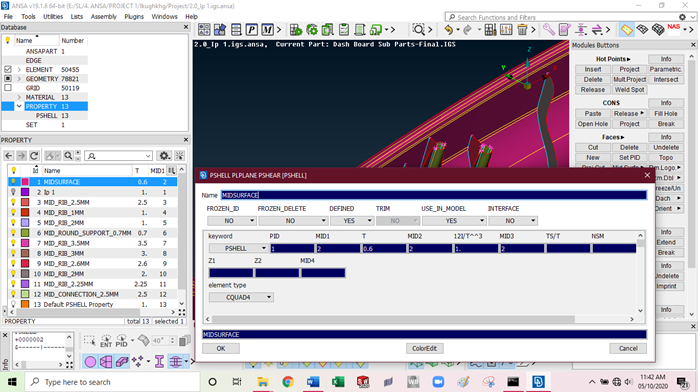
Task: Click the zoom magnifier icon in main toolbar
Action: [x=418, y=30]
